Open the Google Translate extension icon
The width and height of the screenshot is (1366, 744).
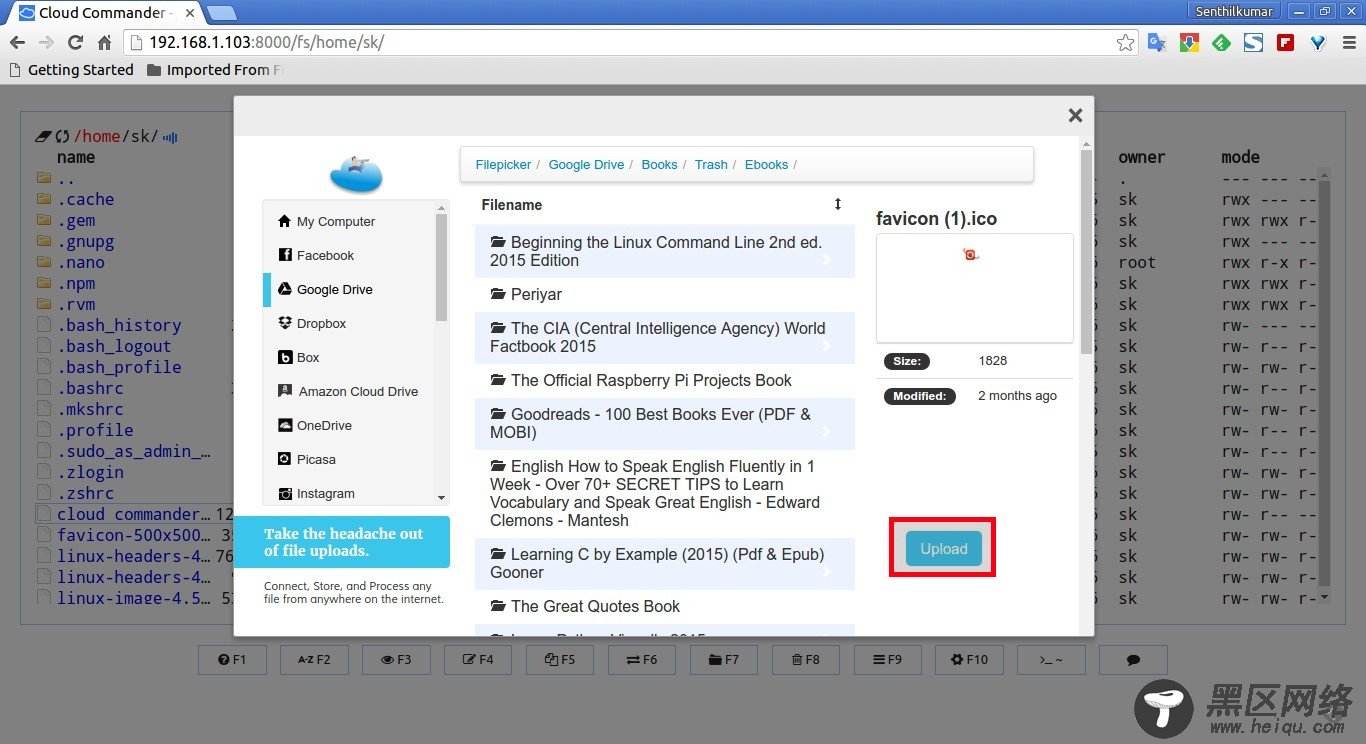1157,43
